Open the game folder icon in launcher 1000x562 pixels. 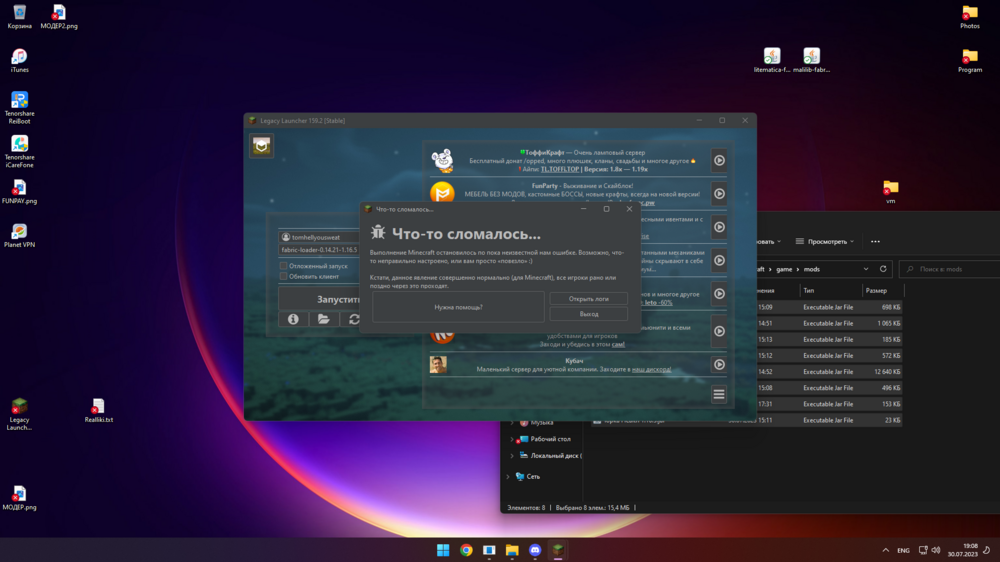pyautogui.click(x=324, y=319)
